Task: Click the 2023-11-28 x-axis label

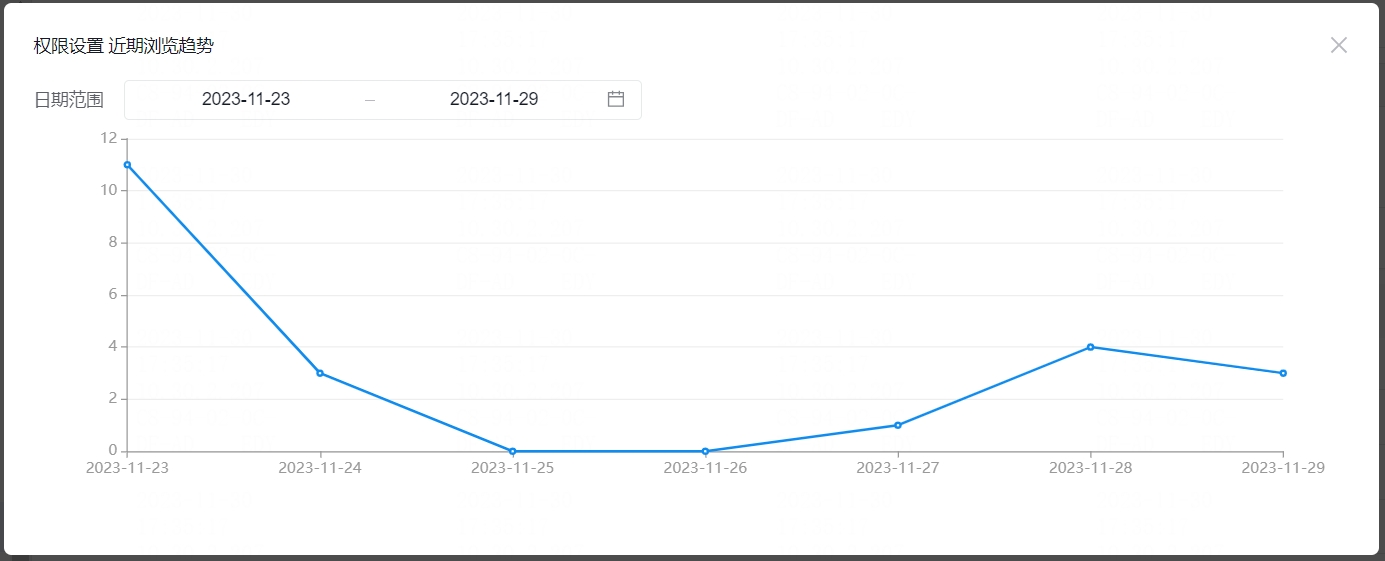Action: (x=1090, y=468)
